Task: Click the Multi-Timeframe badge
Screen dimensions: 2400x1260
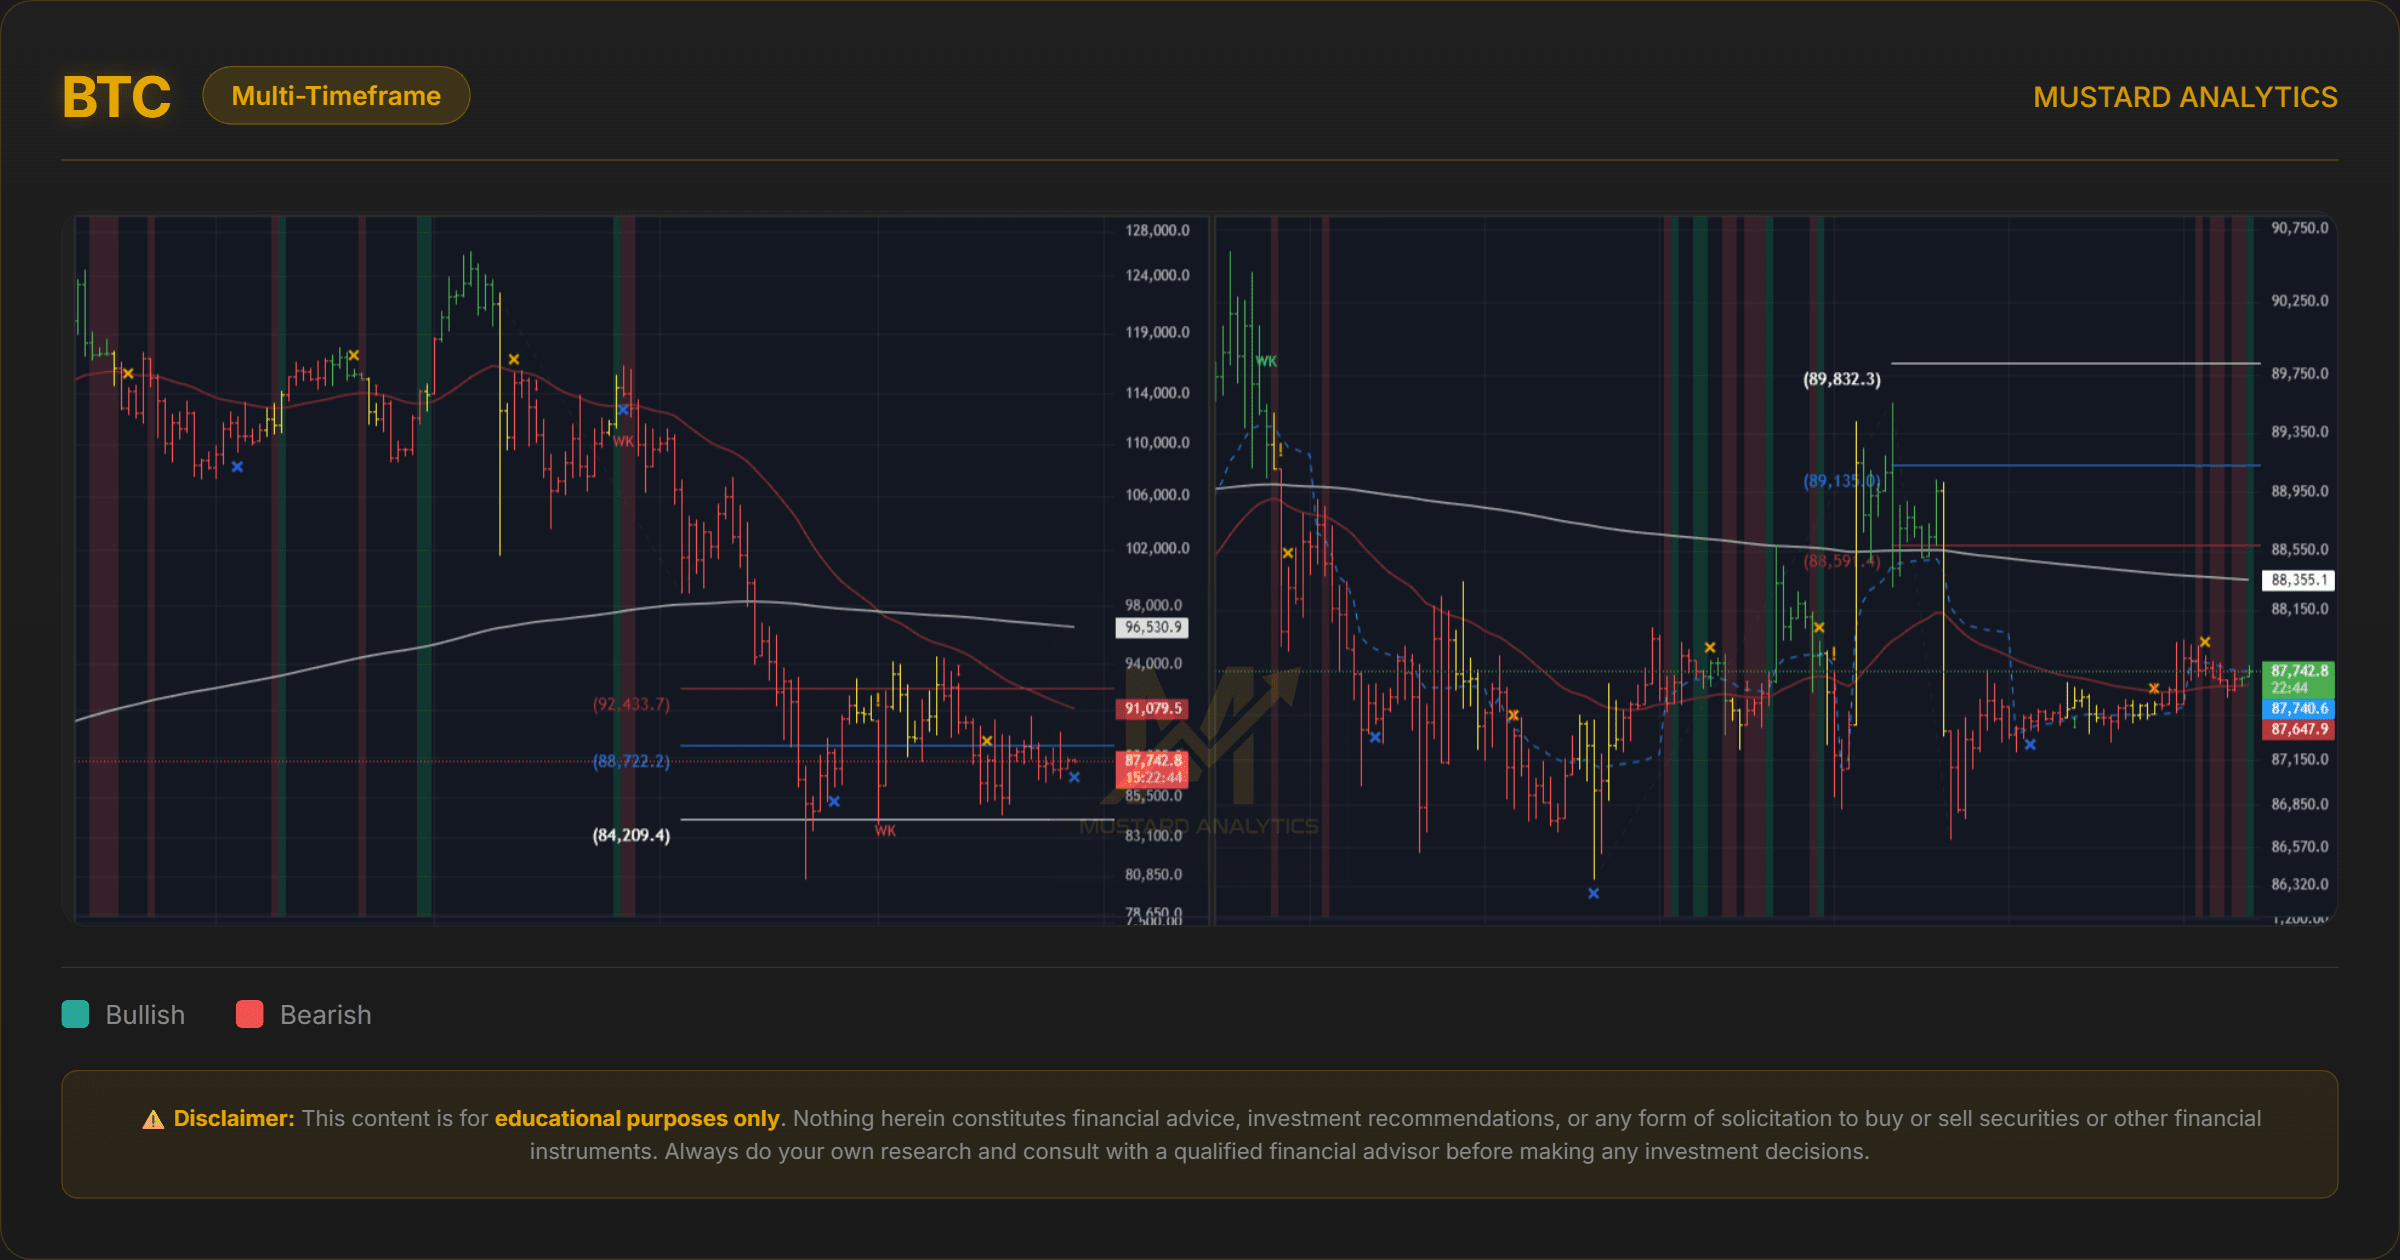Action: (x=336, y=96)
